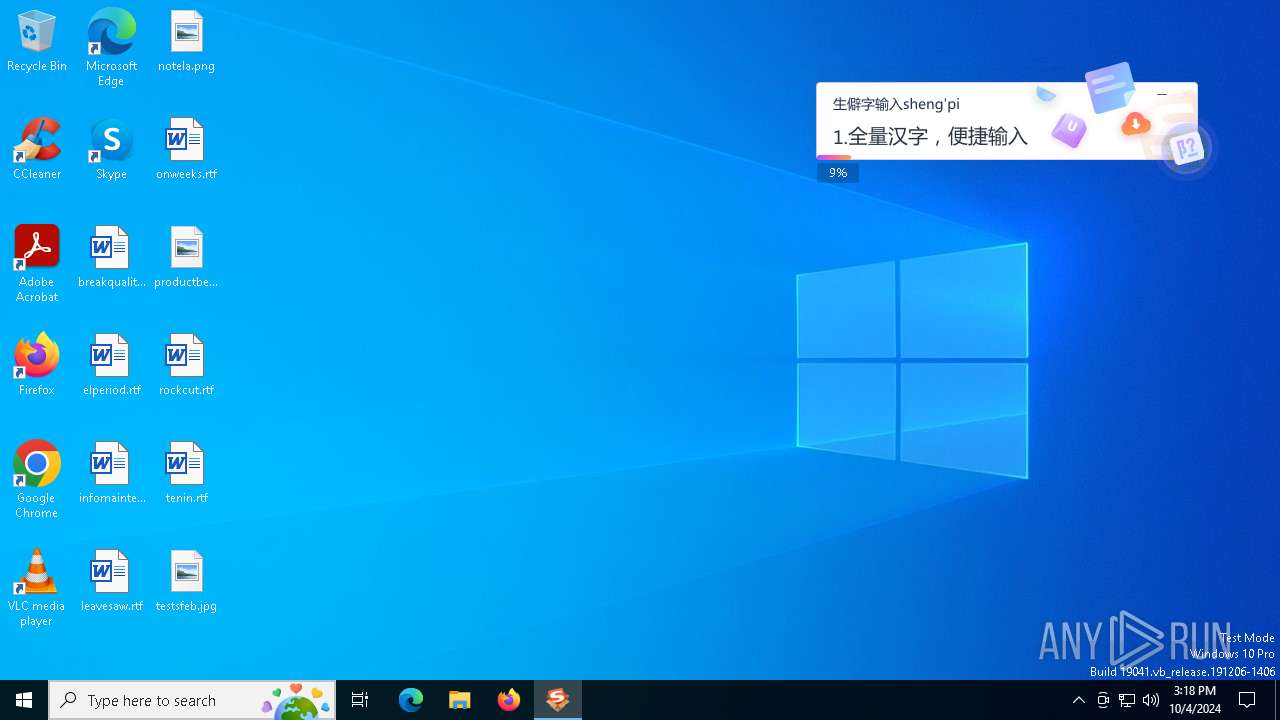Select the Adobe Acrobat desktop shortcut

[x=37, y=264]
